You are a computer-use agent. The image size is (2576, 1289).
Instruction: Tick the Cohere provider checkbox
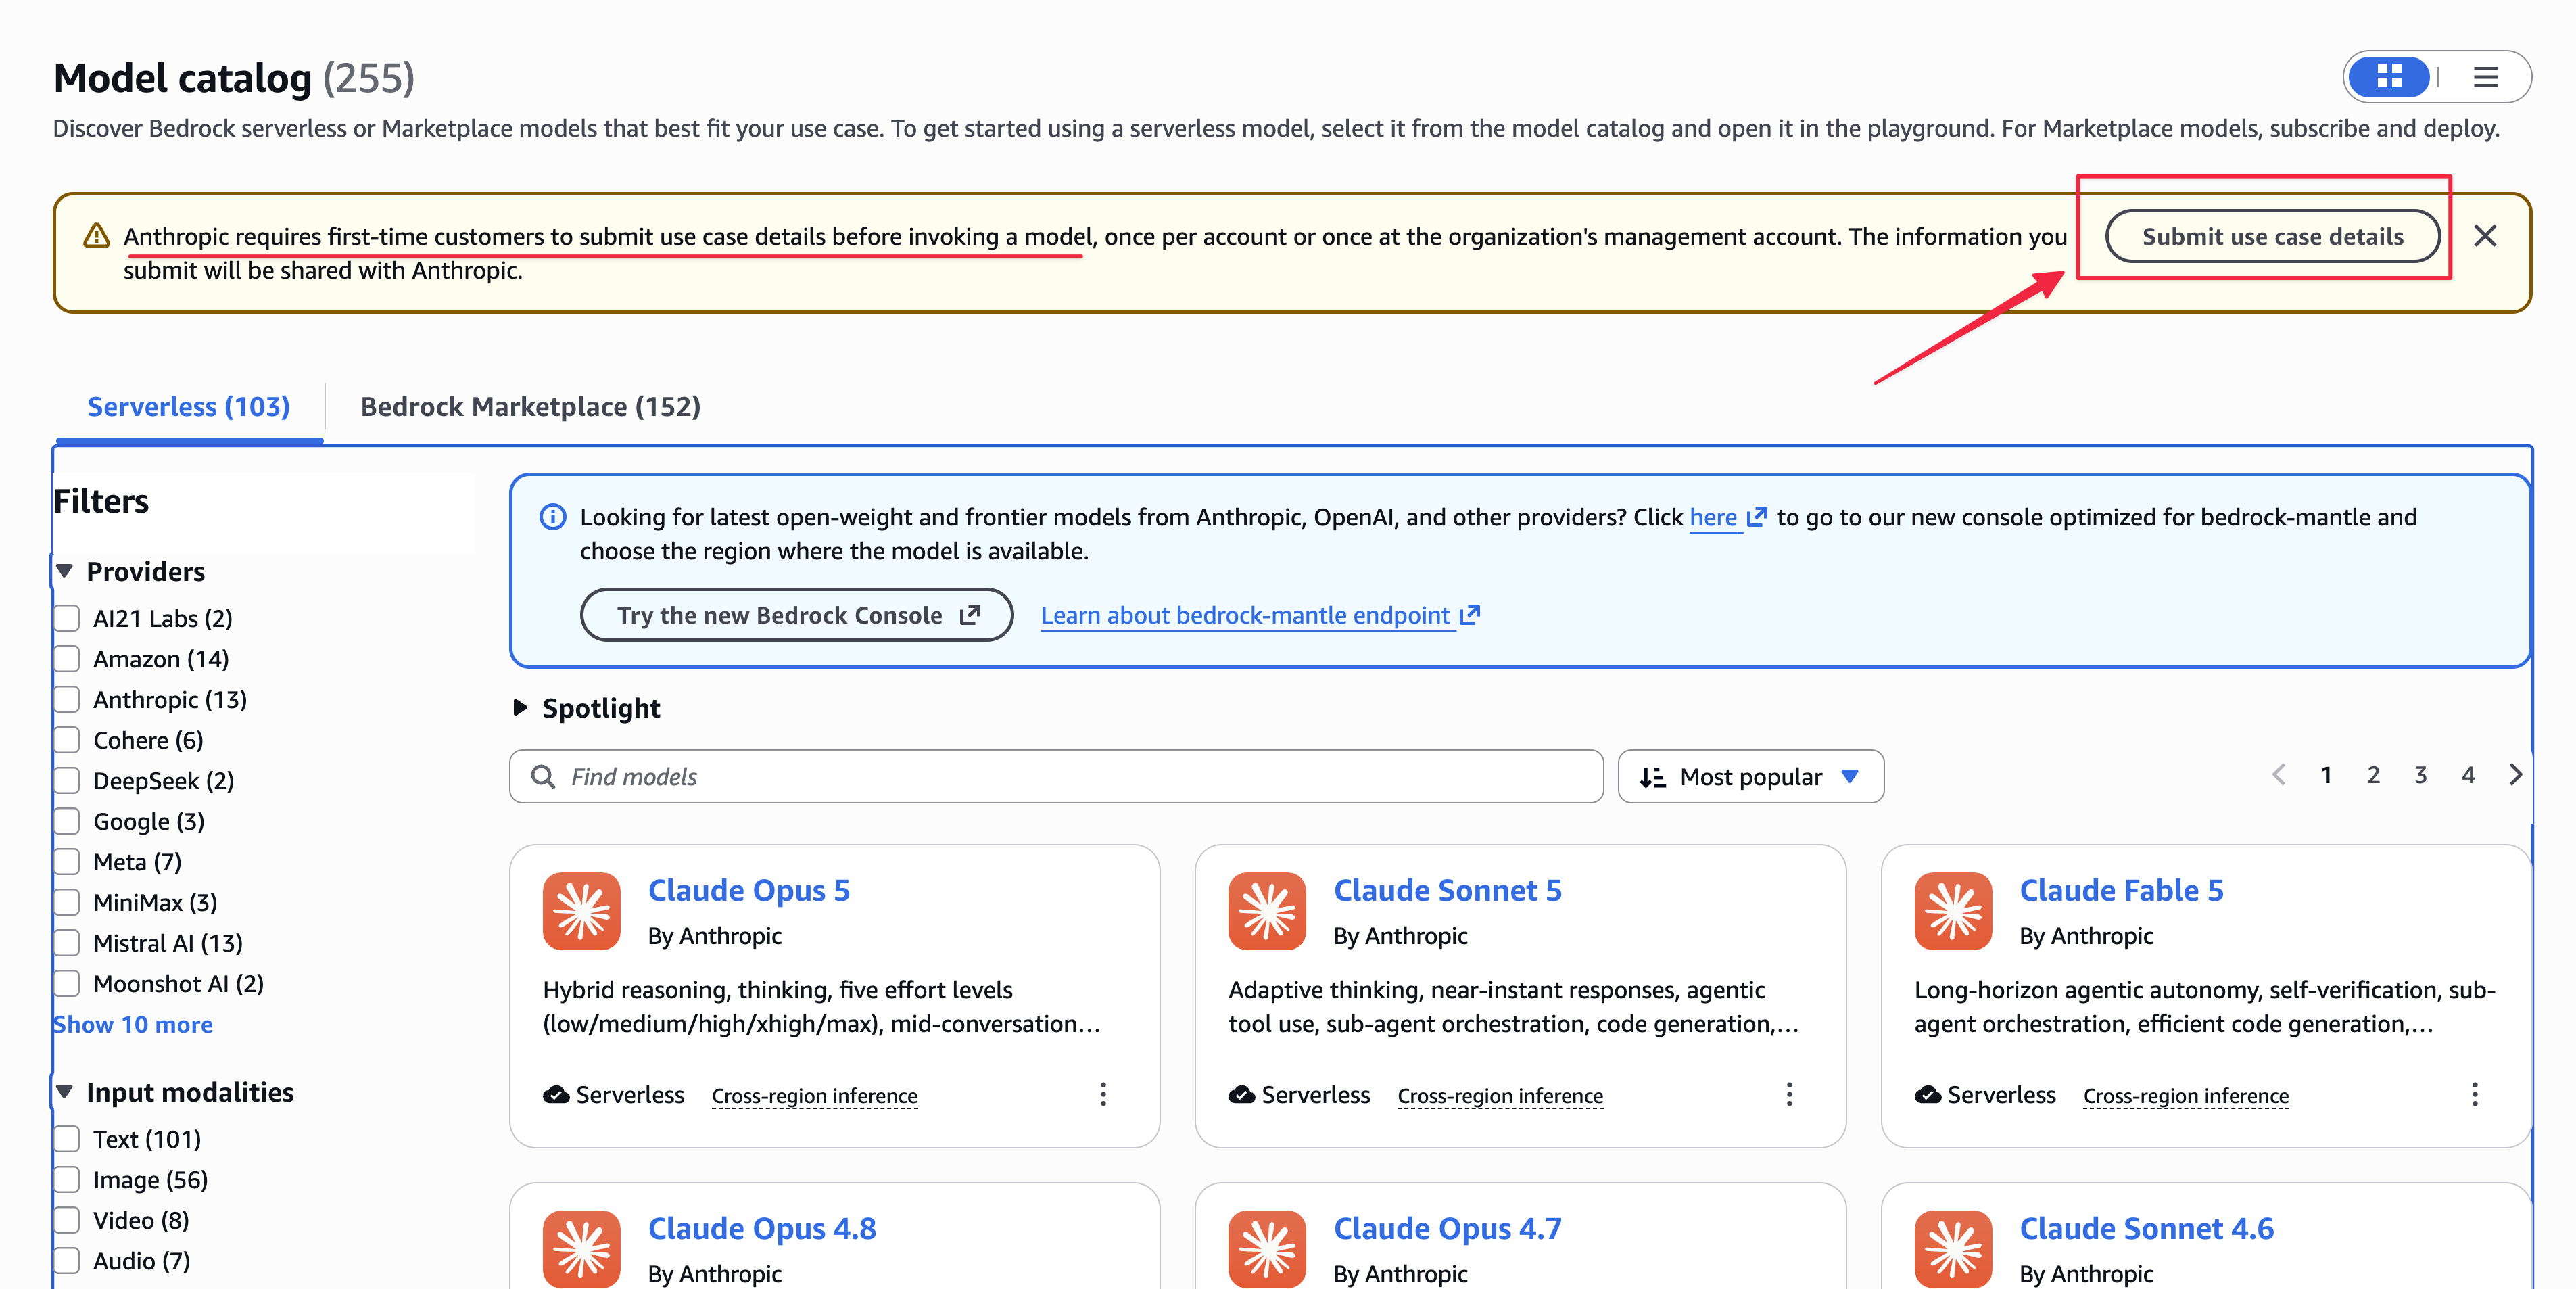[67, 740]
